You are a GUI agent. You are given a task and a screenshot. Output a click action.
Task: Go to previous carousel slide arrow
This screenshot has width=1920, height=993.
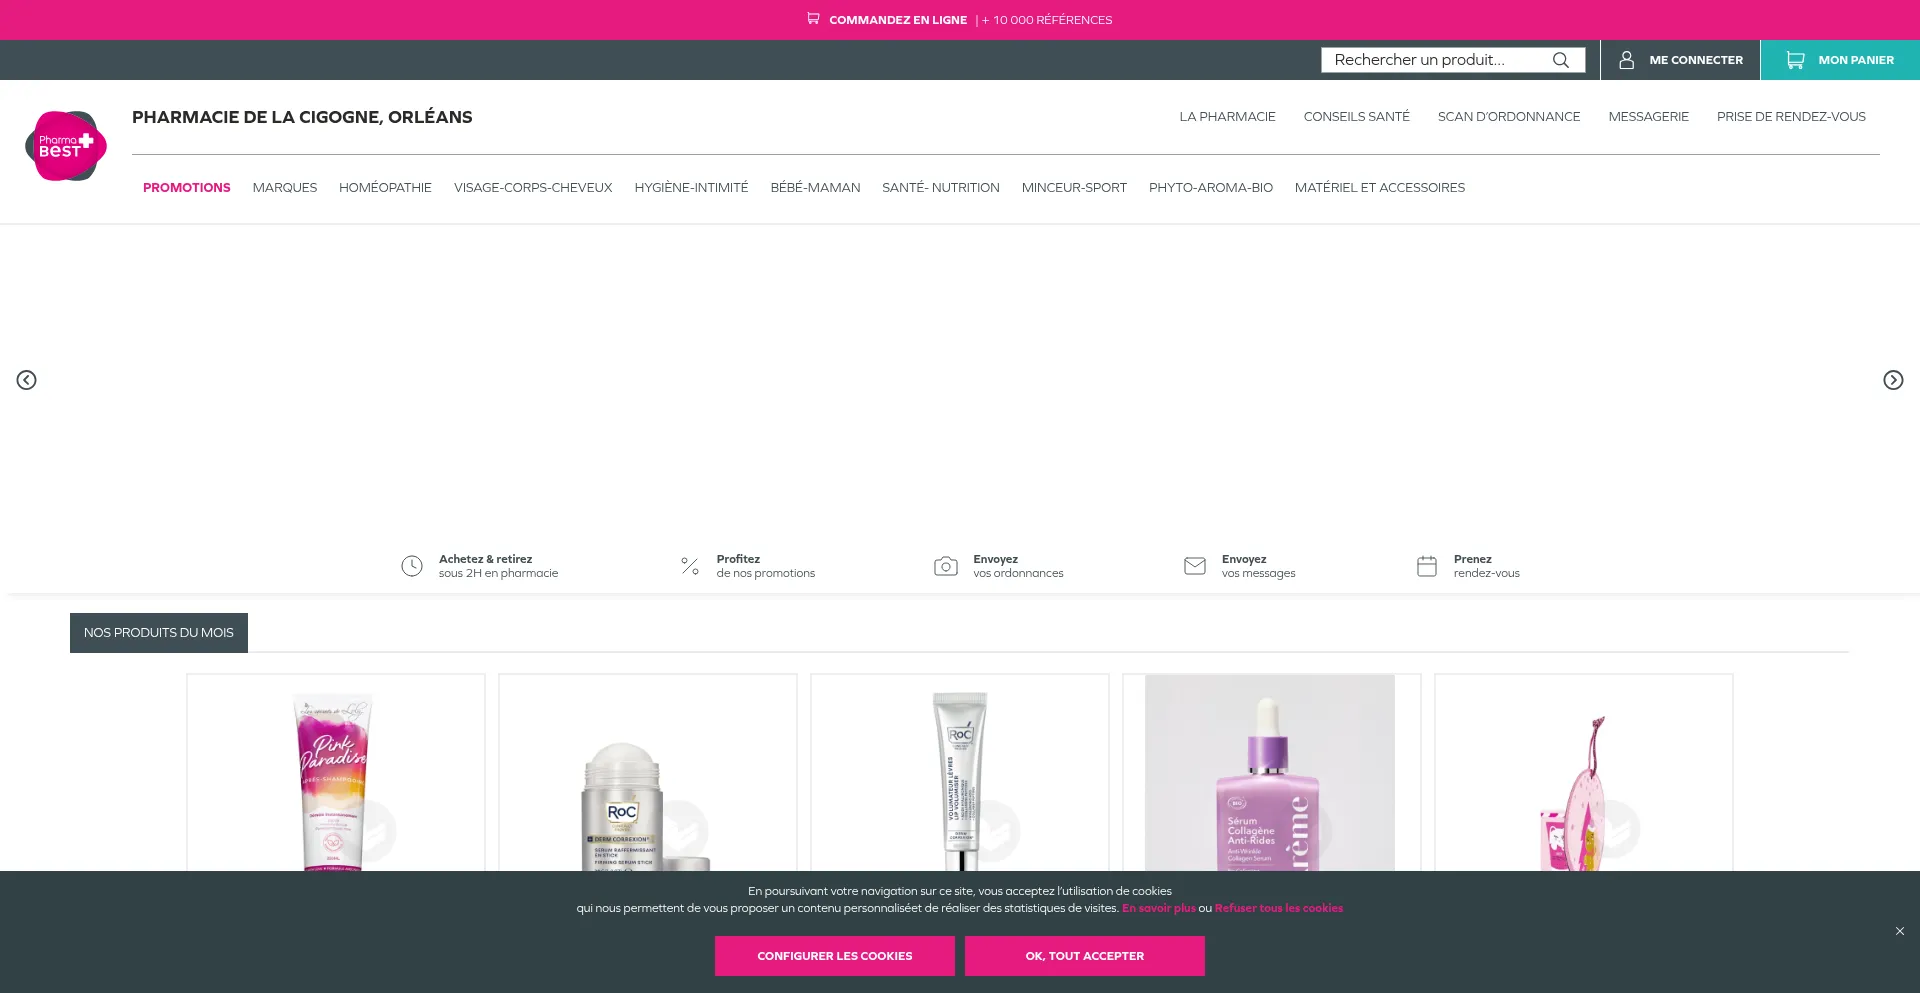click(27, 380)
